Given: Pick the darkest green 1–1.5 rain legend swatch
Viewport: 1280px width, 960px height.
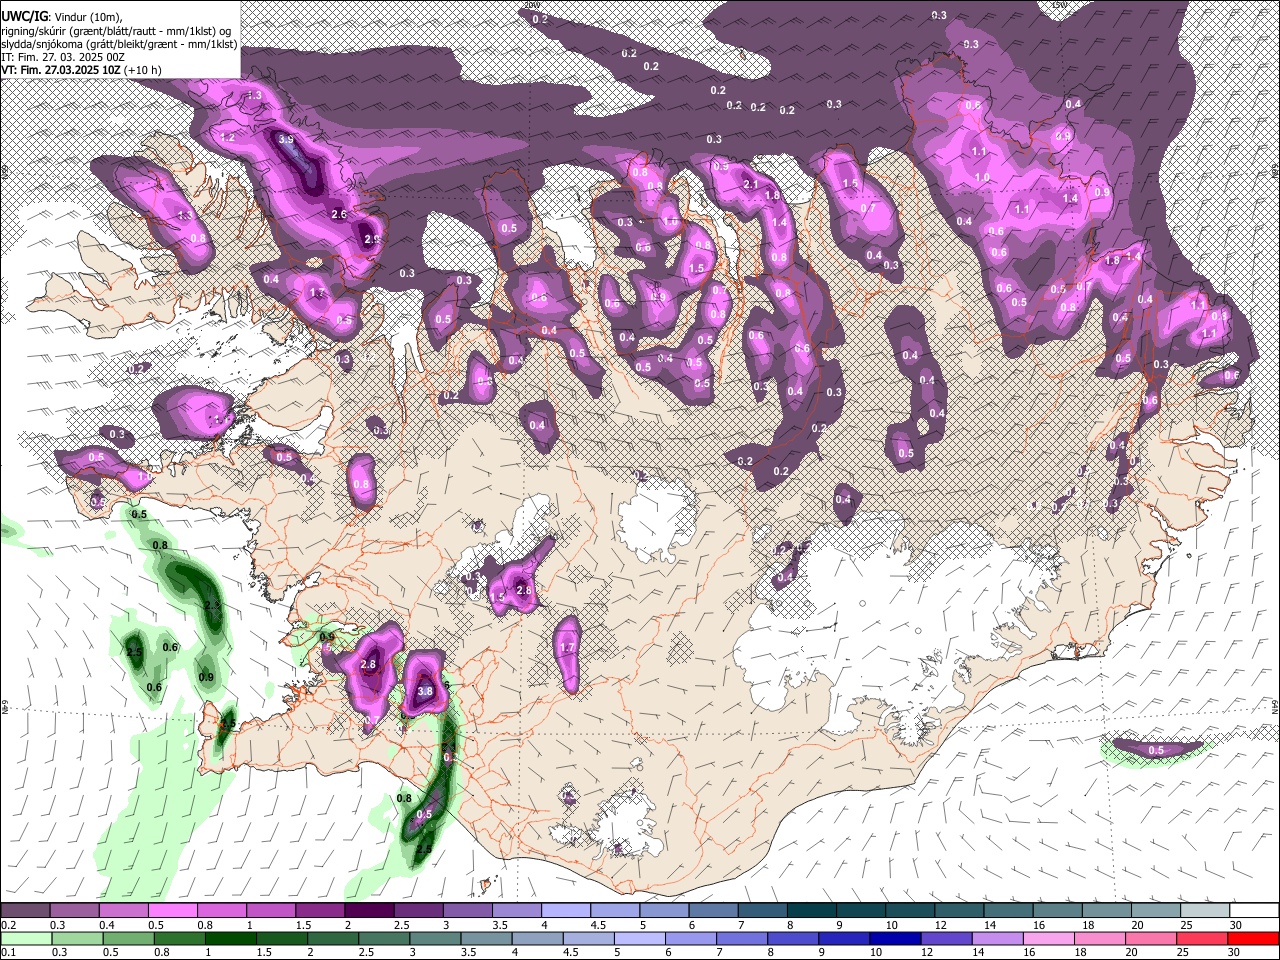Looking at the screenshot, I should pyautogui.click(x=231, y=939).
